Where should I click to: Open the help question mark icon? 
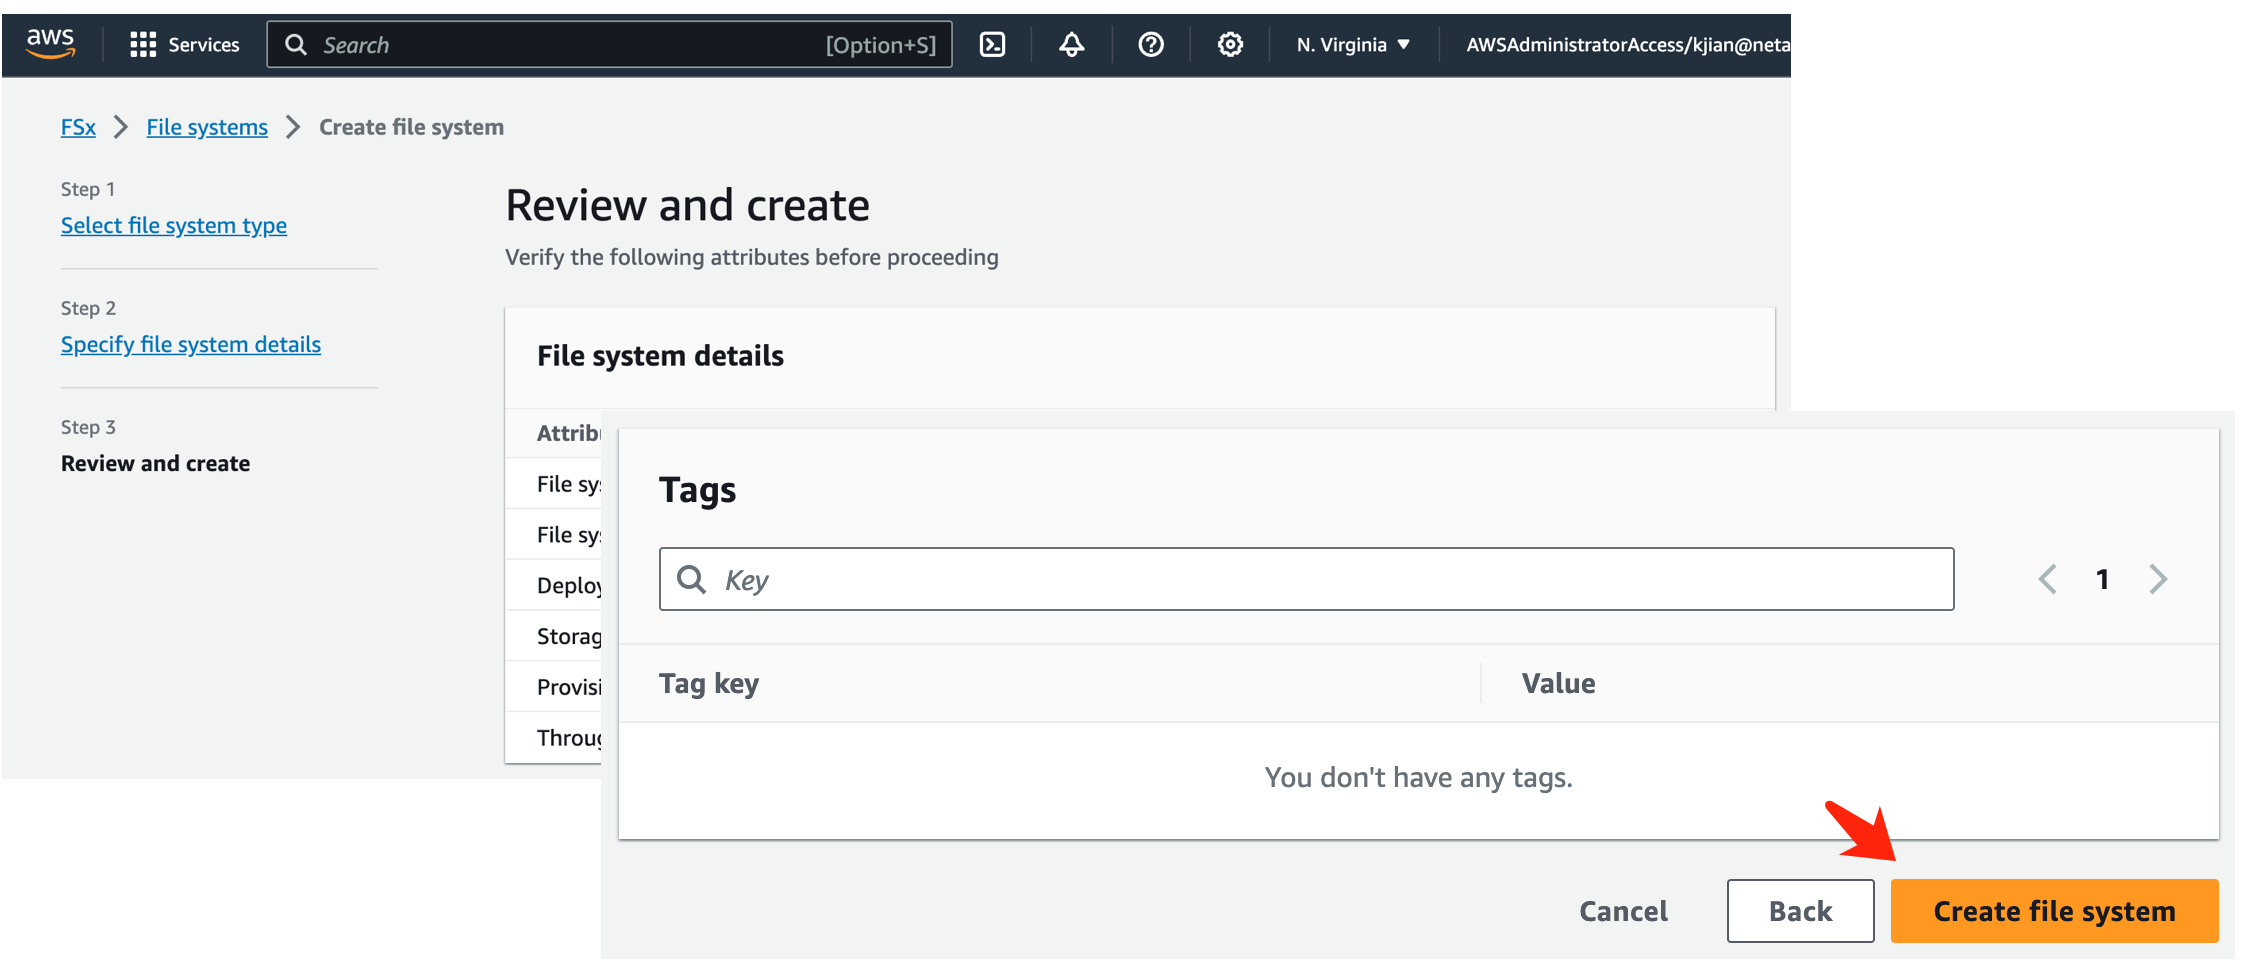[1151, 45]
